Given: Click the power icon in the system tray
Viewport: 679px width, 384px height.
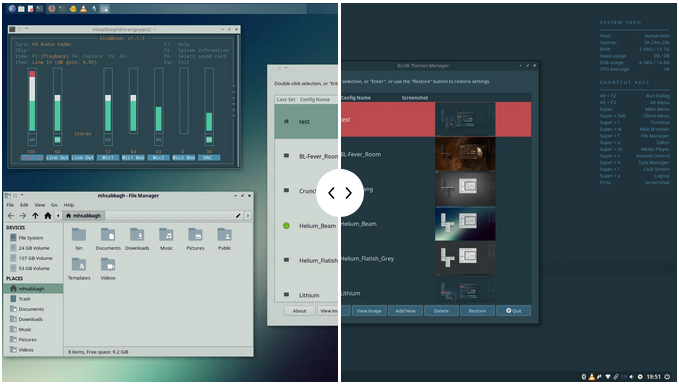Looking at the screenshot, I should click(x=667, y=377).
